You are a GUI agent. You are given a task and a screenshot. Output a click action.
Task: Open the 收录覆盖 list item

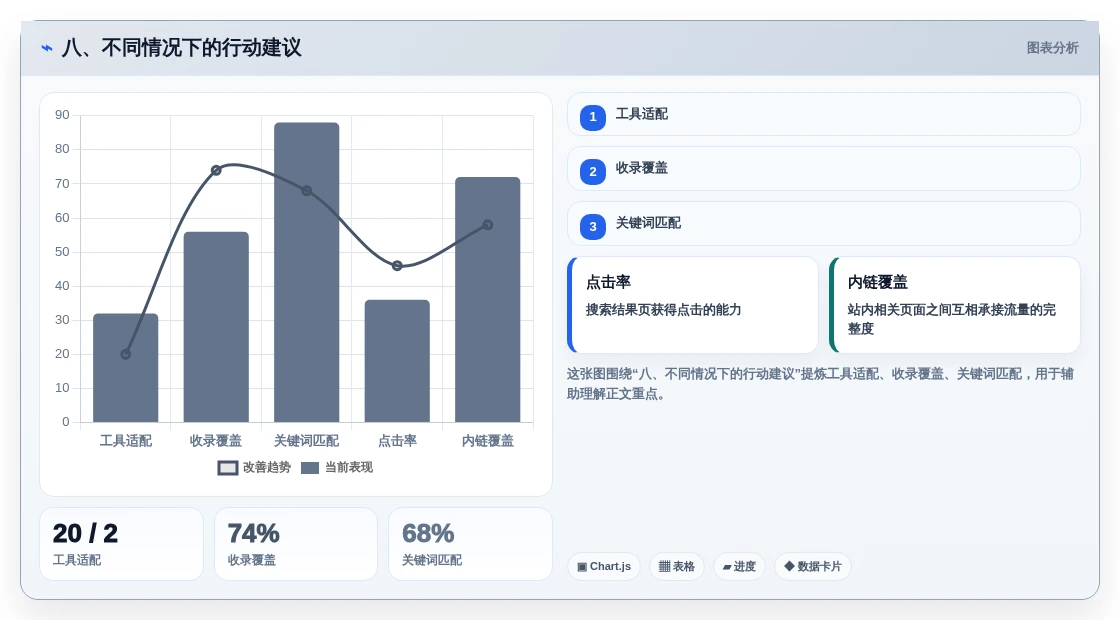tap(824, 169)
